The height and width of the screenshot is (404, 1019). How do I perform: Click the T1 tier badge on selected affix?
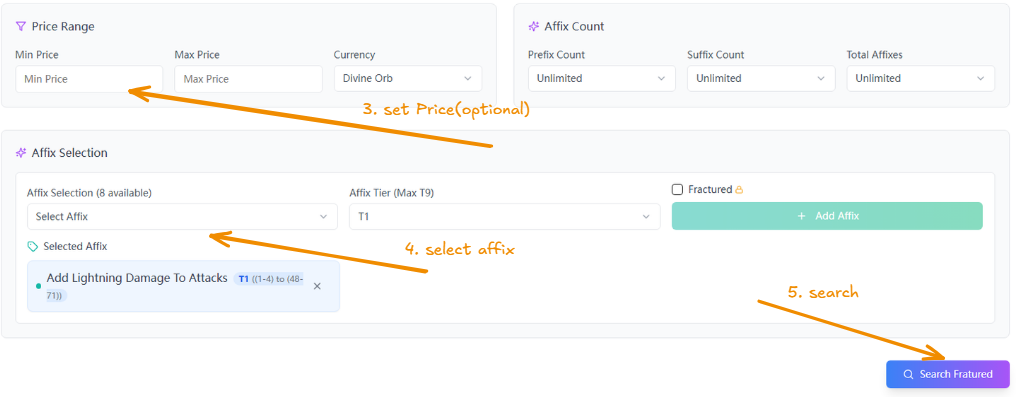click(x=244, y=279)
